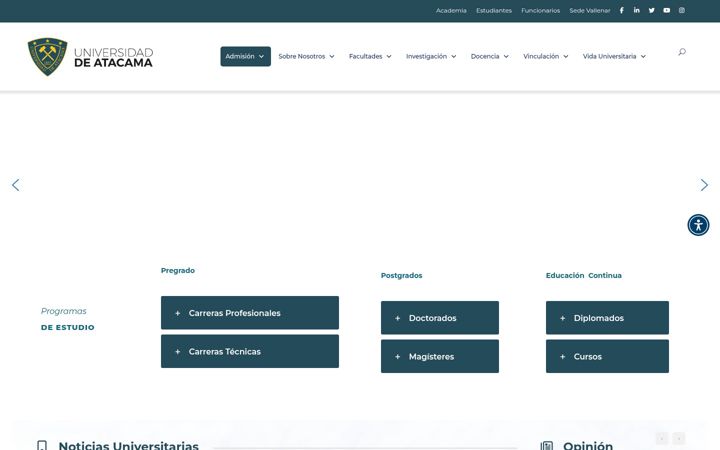Screen dimensions: 720x450
Task: Expand the Facultades dropdown
Action: [x=370, y=56]
